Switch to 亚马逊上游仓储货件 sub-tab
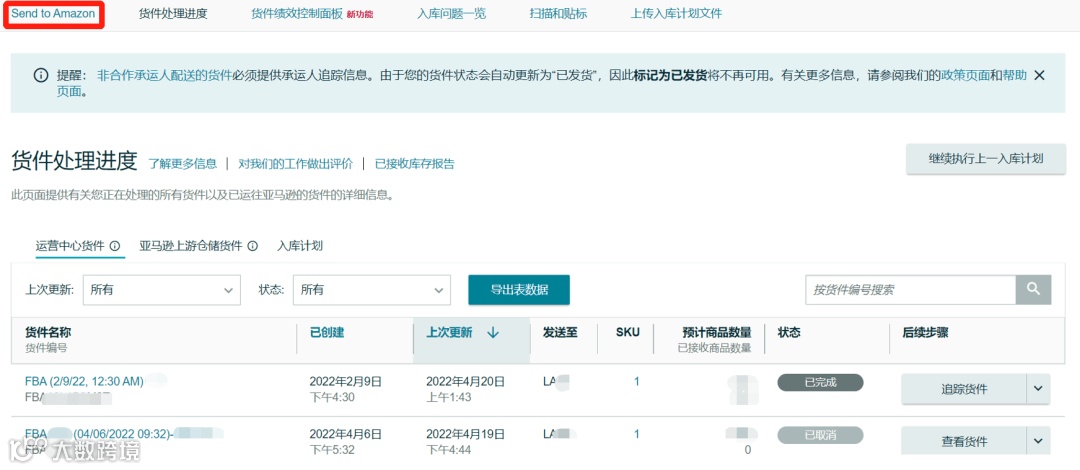This screenshot has width=1080, height=470. point(191,246)
